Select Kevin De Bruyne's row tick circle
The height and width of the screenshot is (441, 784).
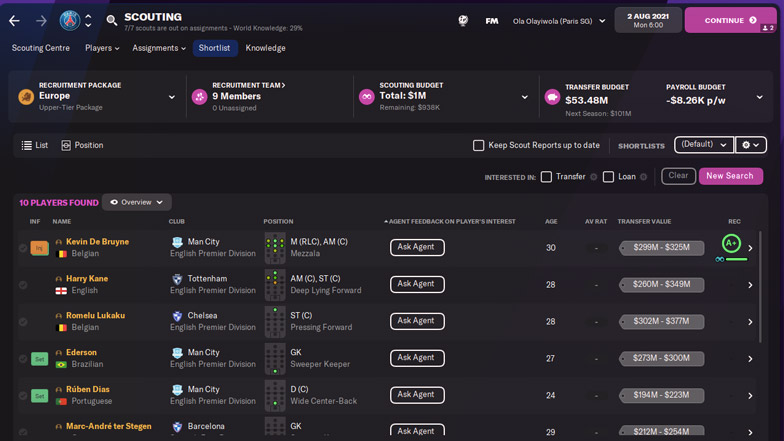click(23, 248)
